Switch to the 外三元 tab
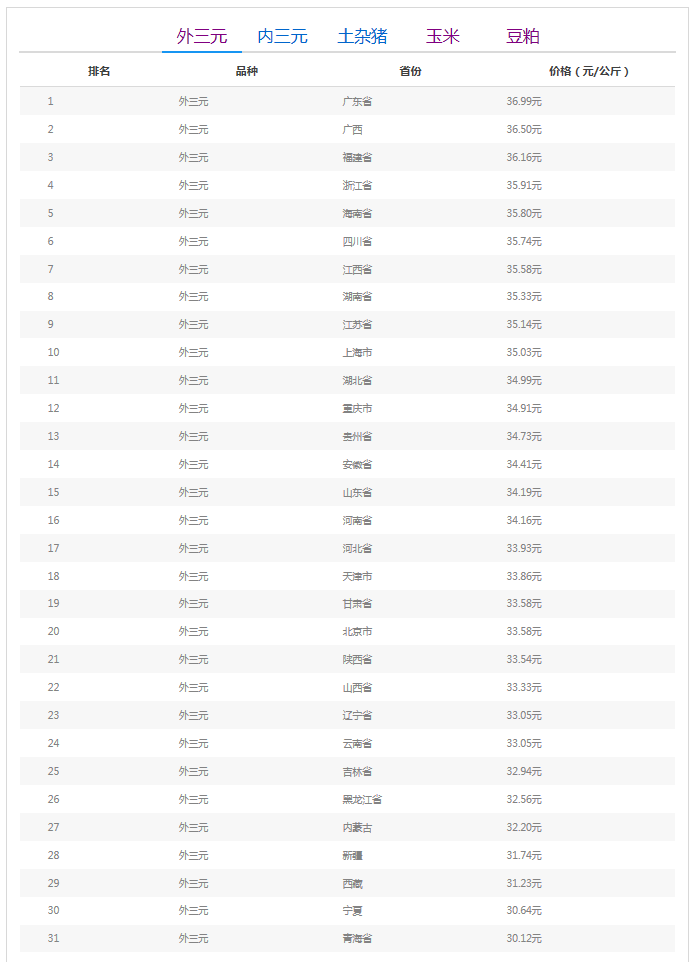Image resolution: width=697 pixels, height=962 pixels. (202, 37)
